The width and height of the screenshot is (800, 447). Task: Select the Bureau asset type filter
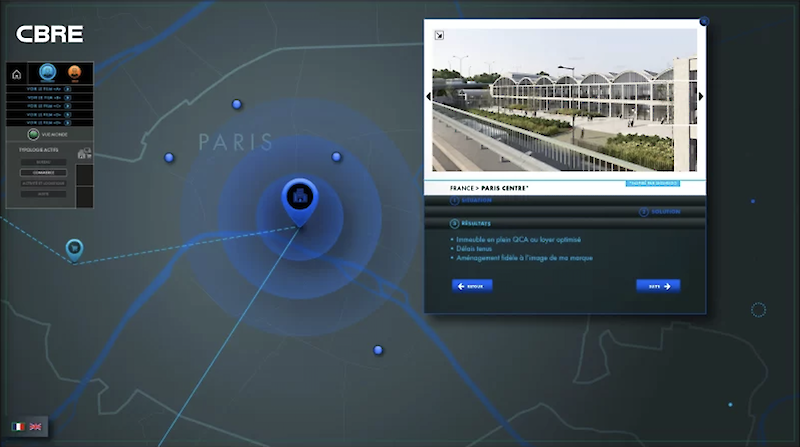click(x=43, y=162)
